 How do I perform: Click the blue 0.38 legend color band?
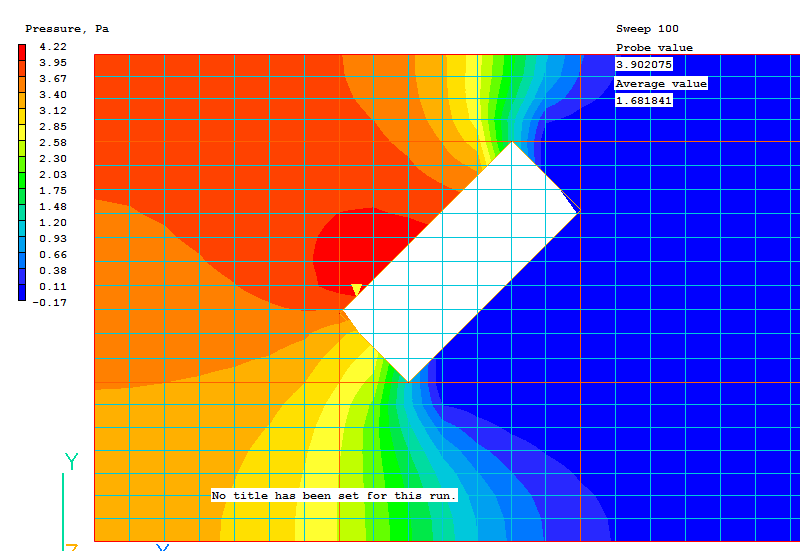click(23, 271)
